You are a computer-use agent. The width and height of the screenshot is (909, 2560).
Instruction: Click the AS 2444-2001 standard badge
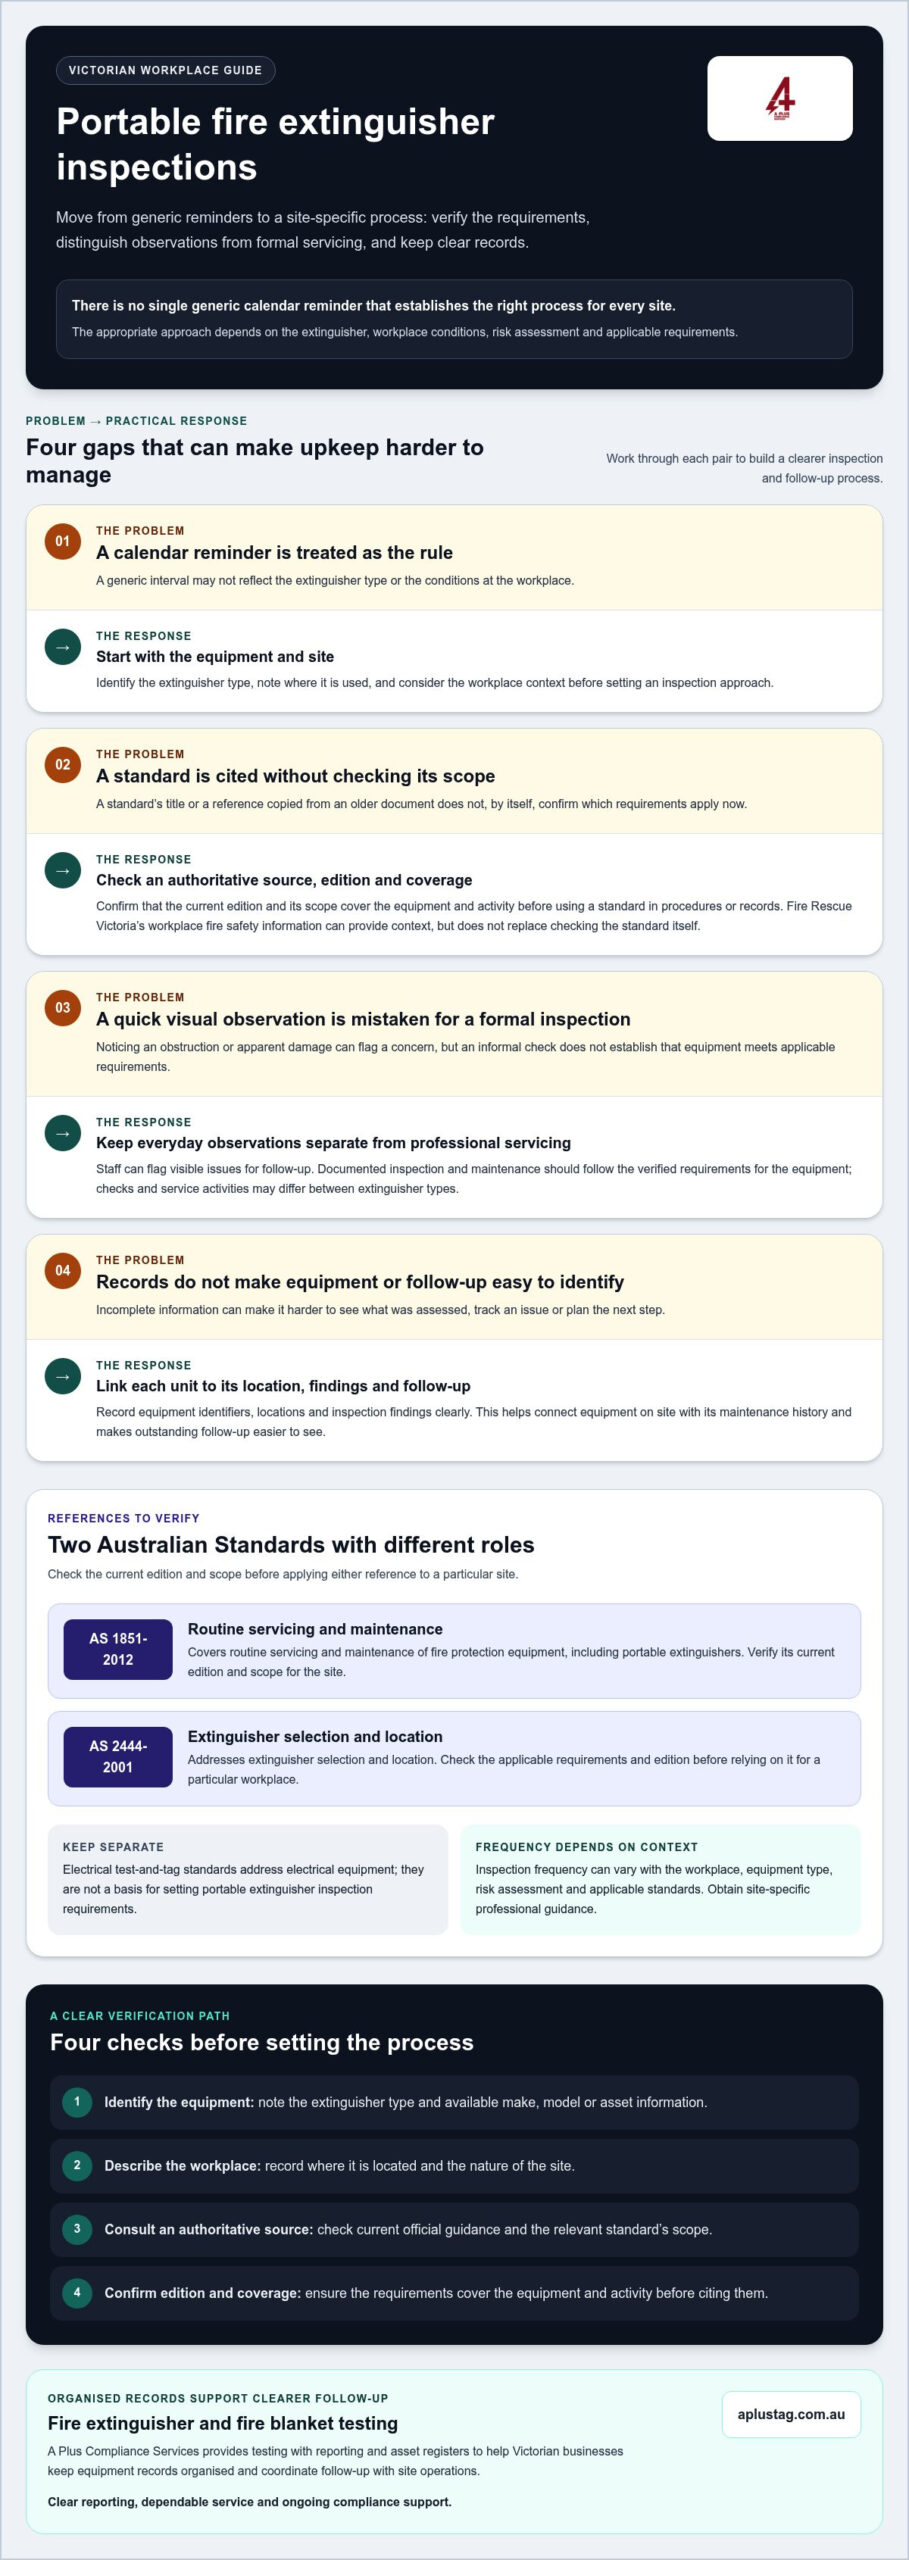coord(118,1757)
